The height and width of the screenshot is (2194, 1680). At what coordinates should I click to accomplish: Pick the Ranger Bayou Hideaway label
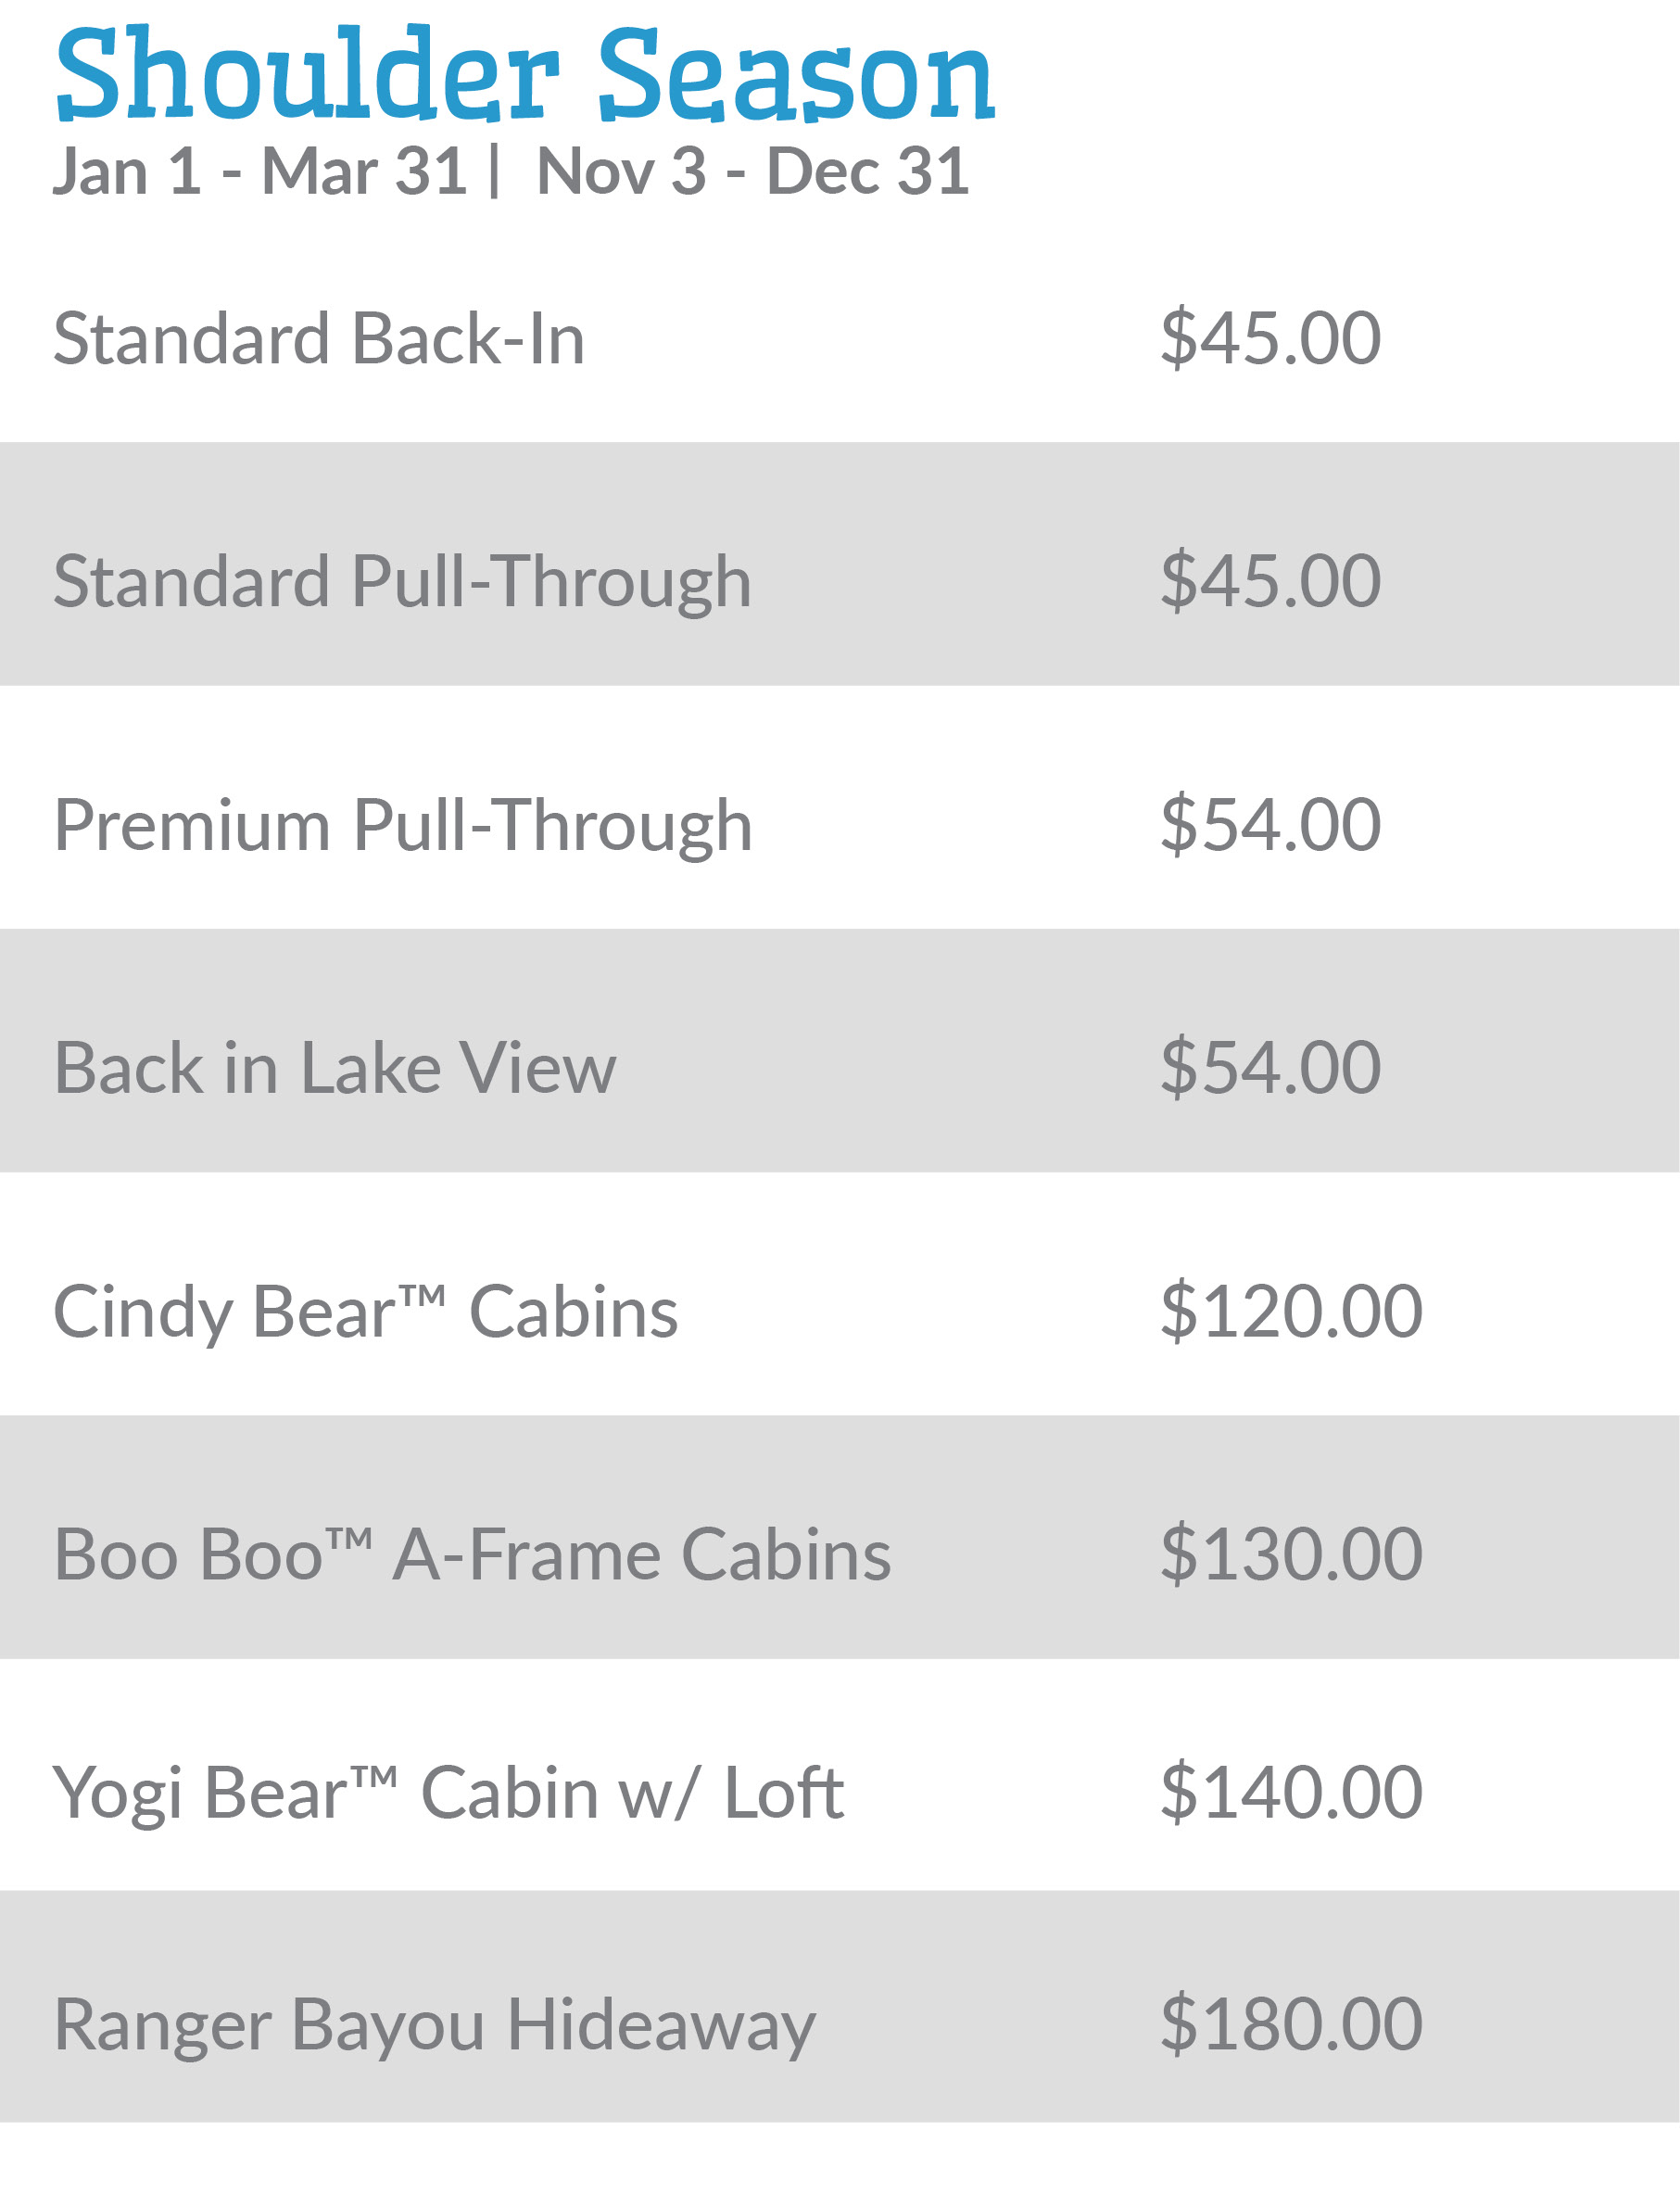tap(435, 2025)
